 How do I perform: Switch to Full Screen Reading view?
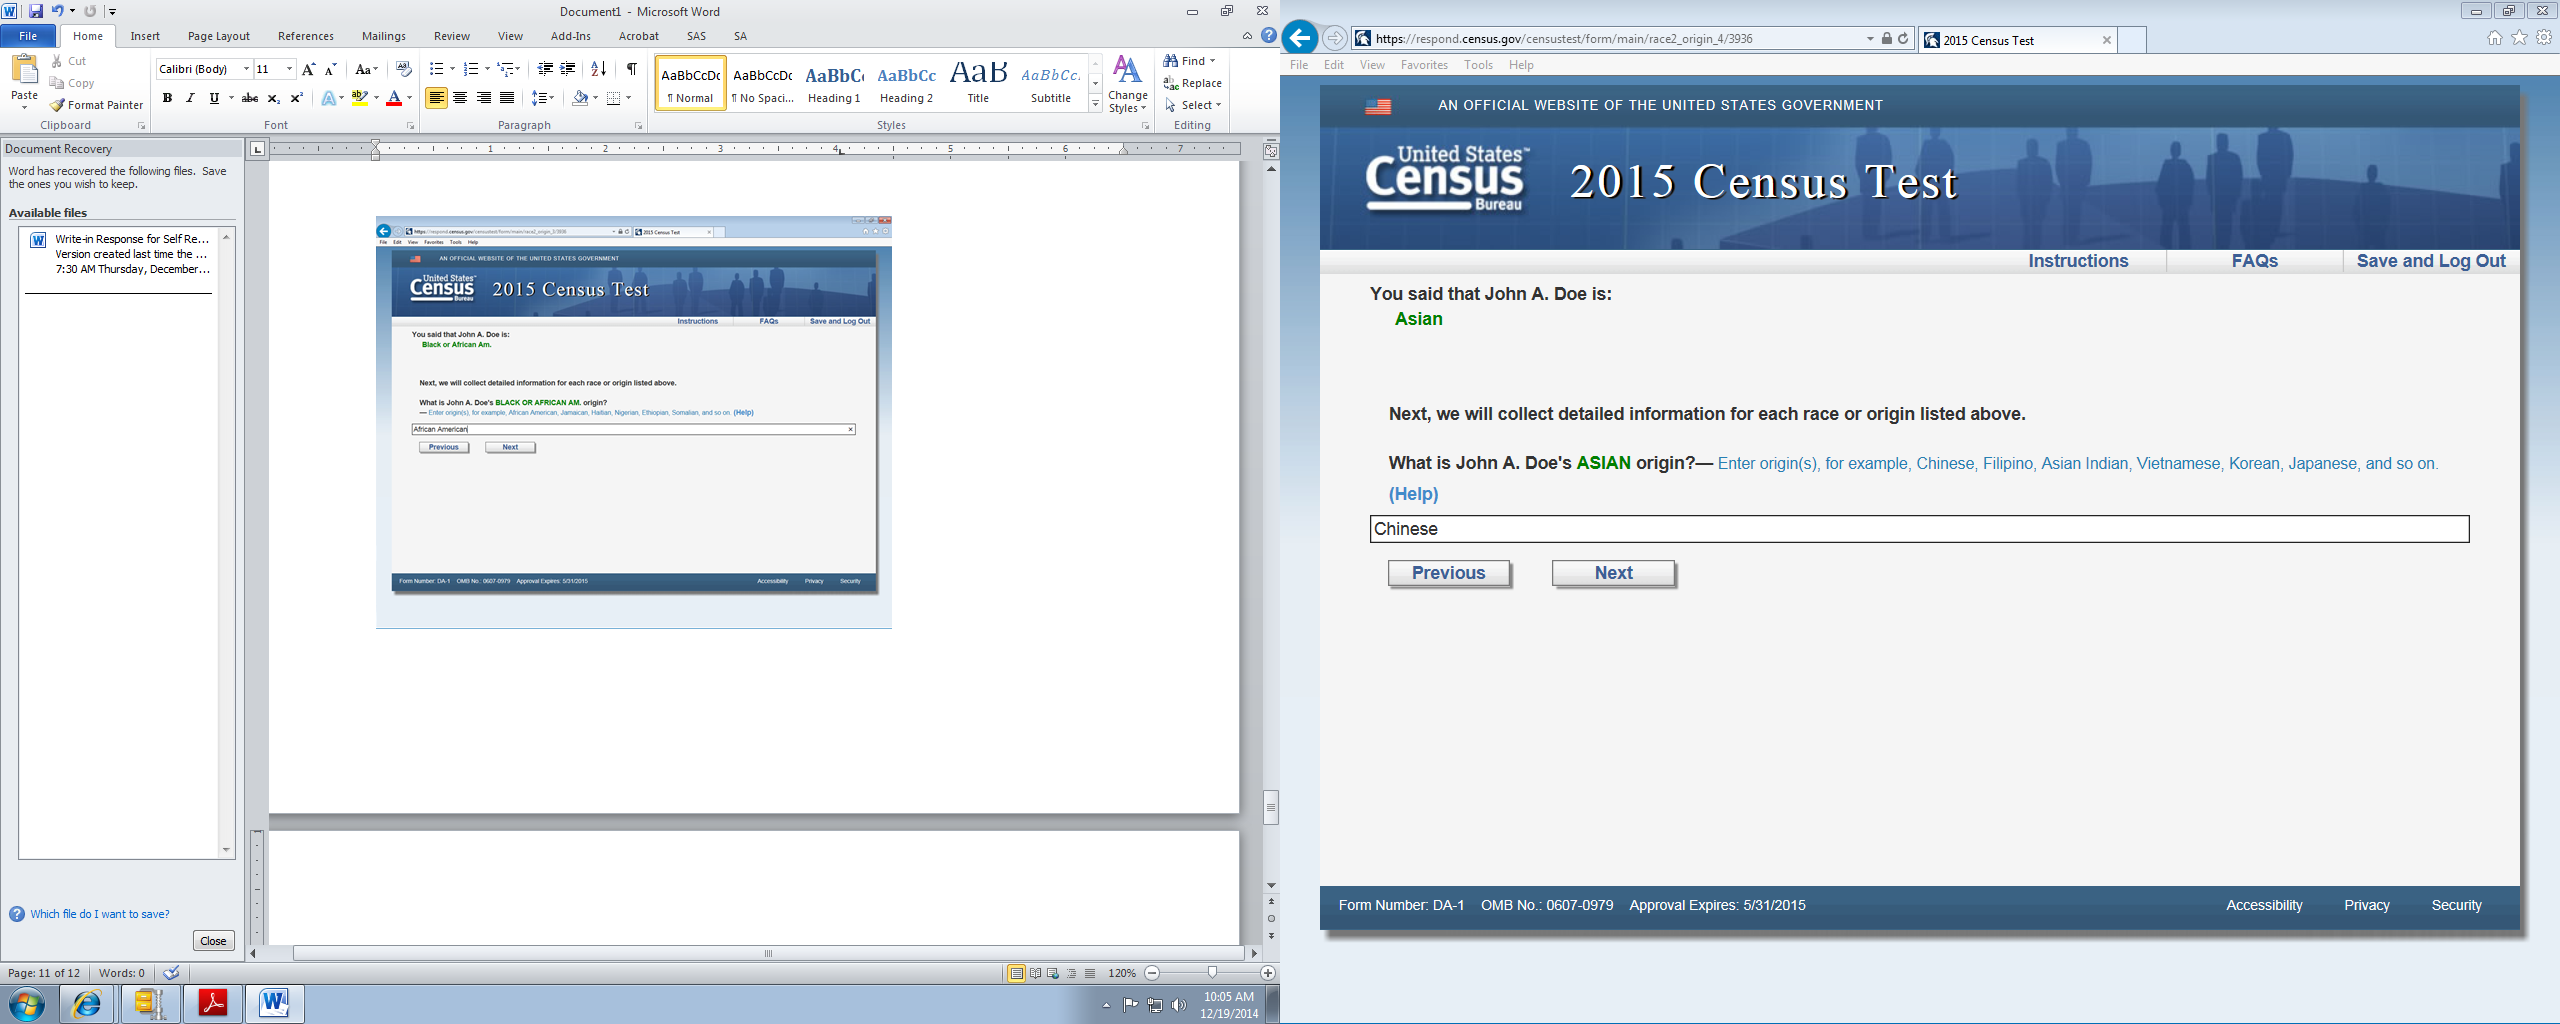pyautogui.click(x=1035, y=973)
